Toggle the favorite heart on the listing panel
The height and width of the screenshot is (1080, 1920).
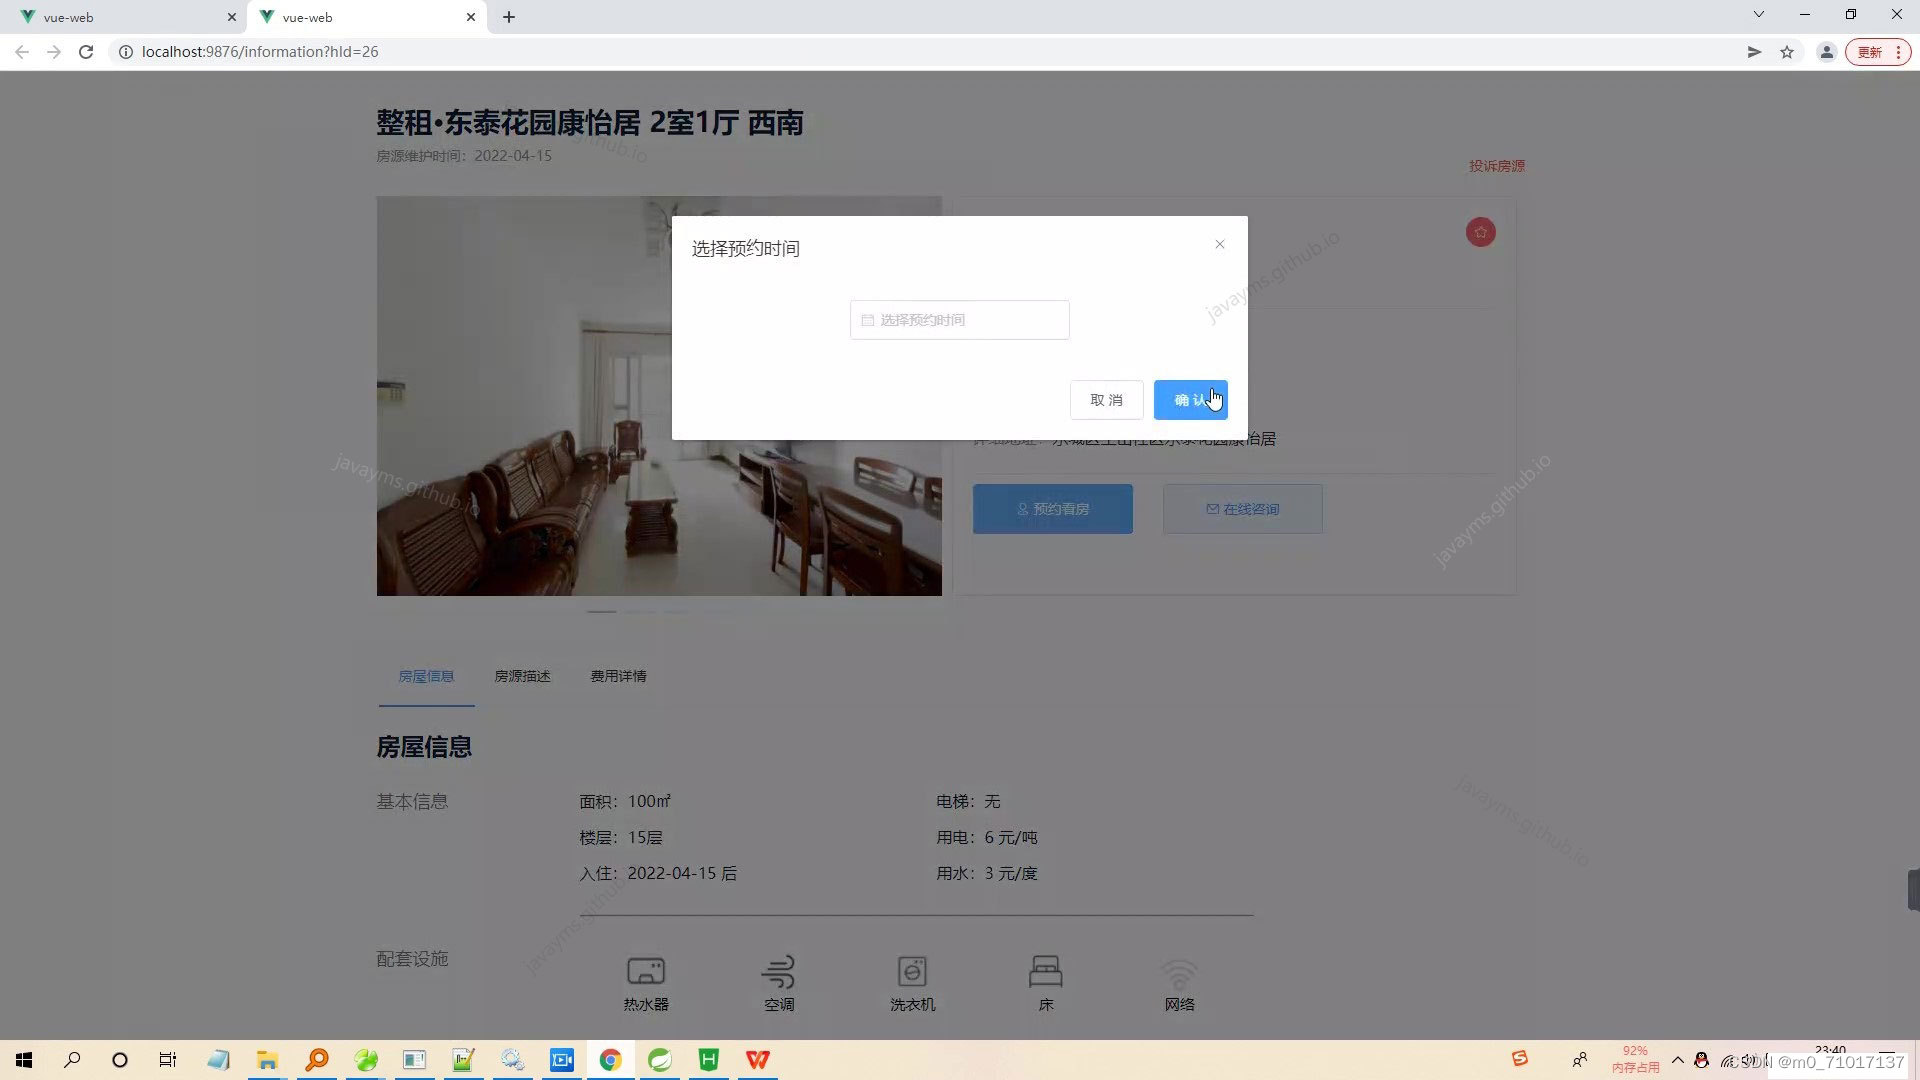1481,231
